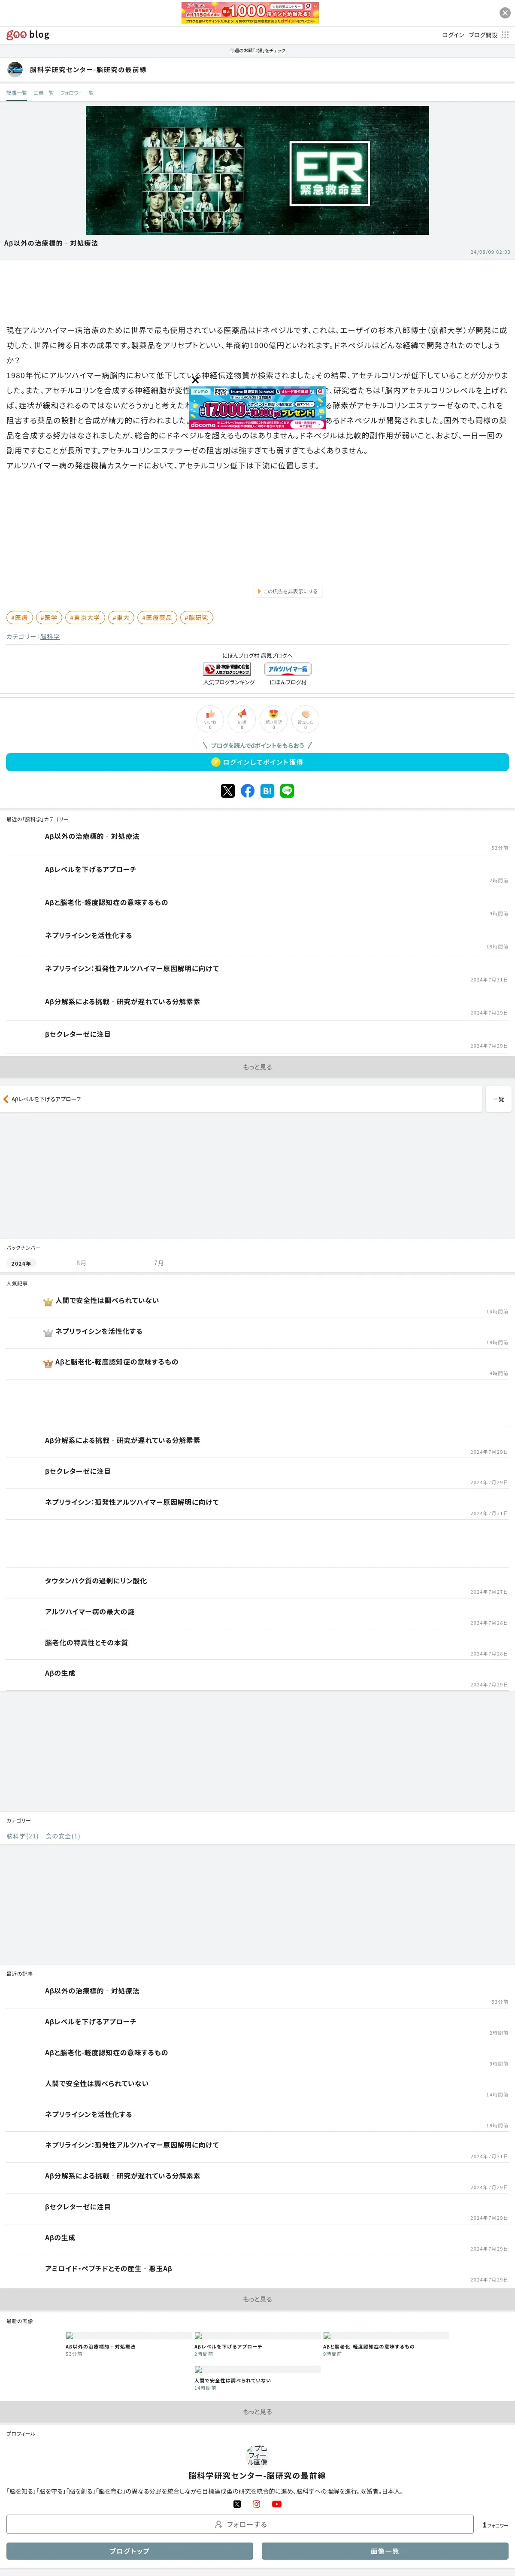Image resolution: width=515 pixels, height=2576 pixels.
Task: Open the profile's Instagram icon
Action: pos(256,2504)
